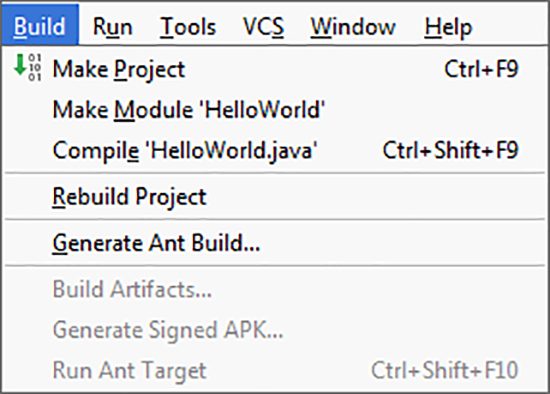Viewport: 550px width, 394px height.
Task: Click the binary digits beside Make Project
Action: tap(35, 67)
